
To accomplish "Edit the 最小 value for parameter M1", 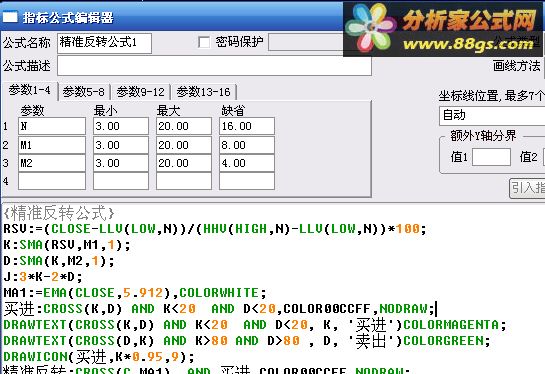I will 121,145.
